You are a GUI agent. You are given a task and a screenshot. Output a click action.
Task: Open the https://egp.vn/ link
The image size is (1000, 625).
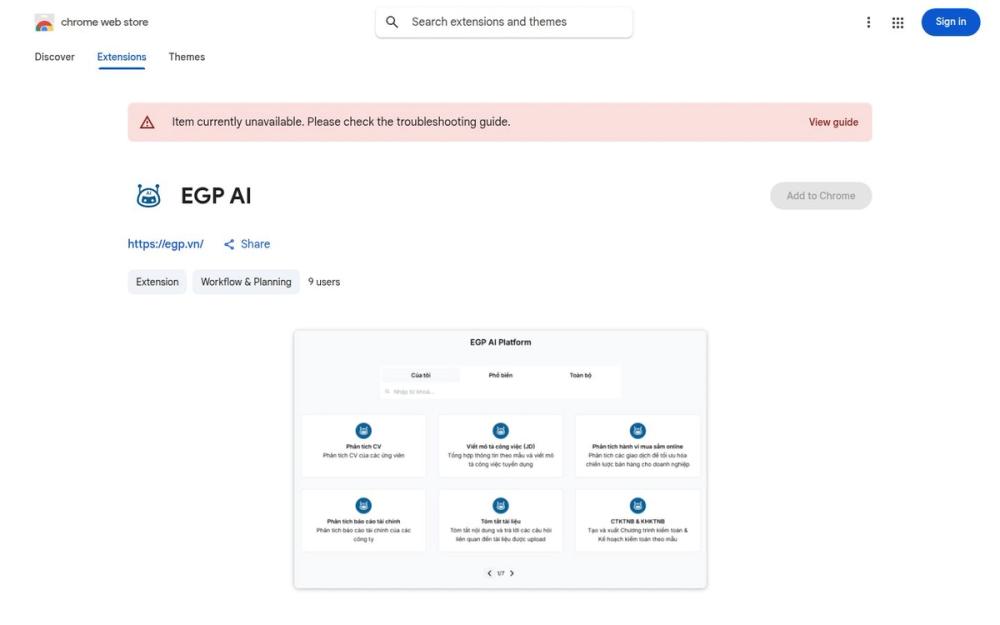[x=166, y=244]
